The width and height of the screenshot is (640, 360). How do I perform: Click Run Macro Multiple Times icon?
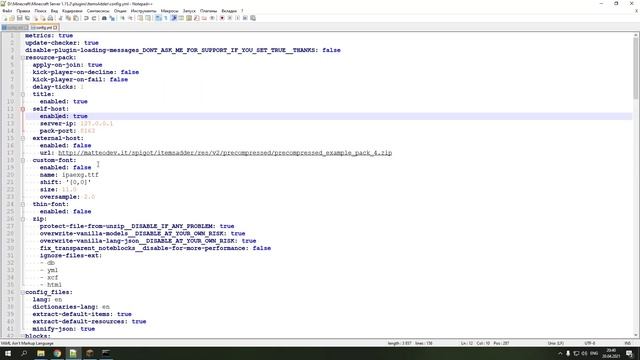(x=245, y=18)
